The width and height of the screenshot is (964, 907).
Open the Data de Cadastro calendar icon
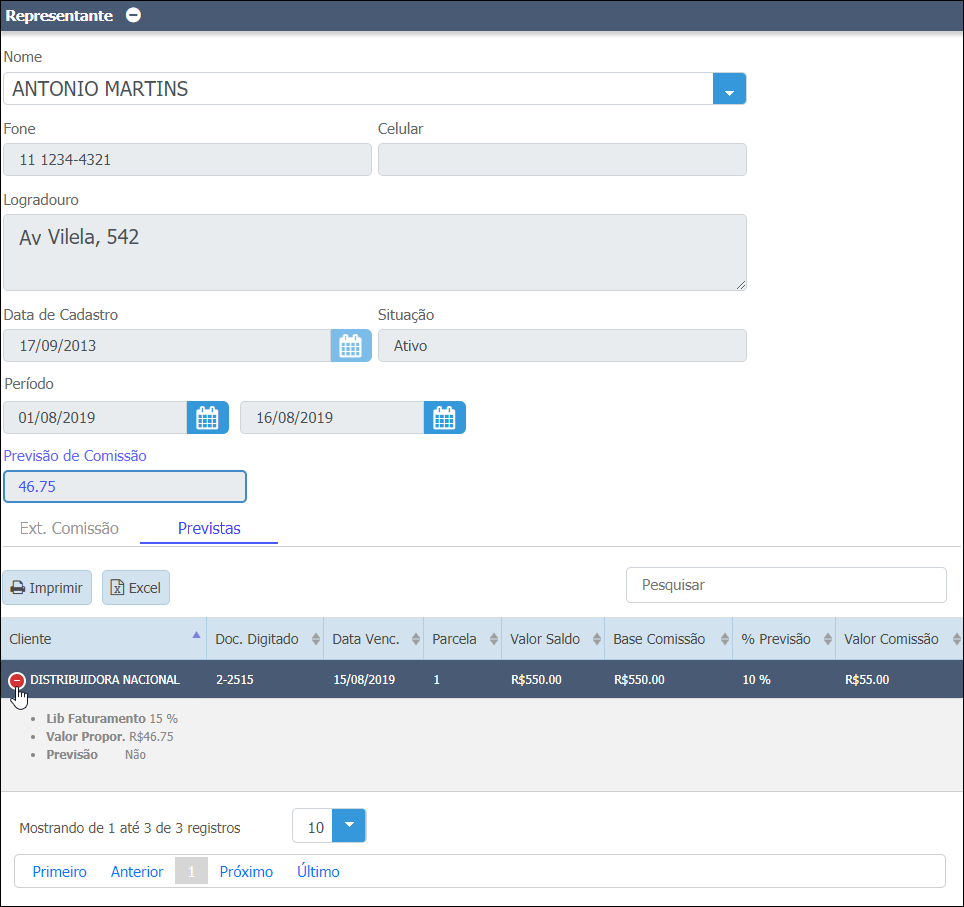point(350,346)
